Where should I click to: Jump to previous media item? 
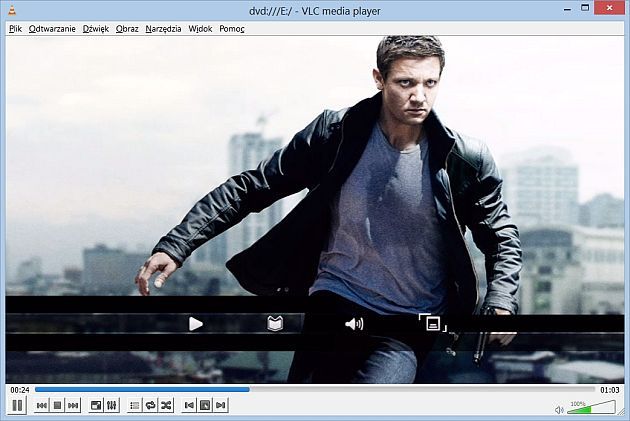click(41, 406)
